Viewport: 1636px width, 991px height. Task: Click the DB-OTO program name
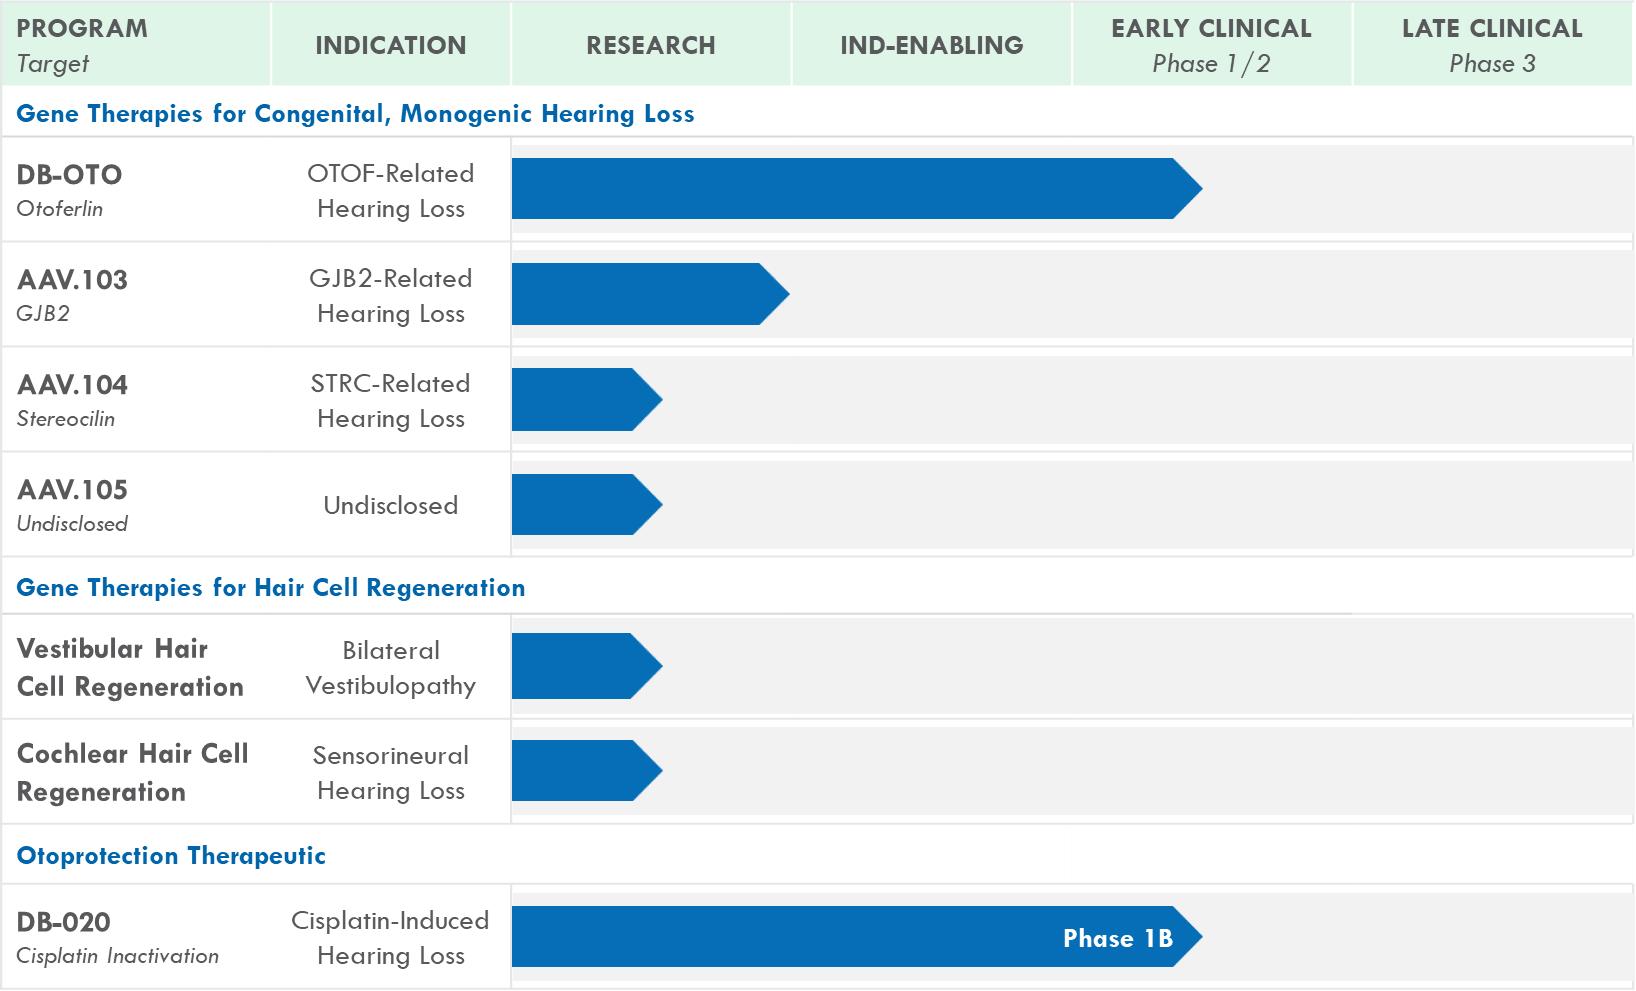click(x=70, y=175)
